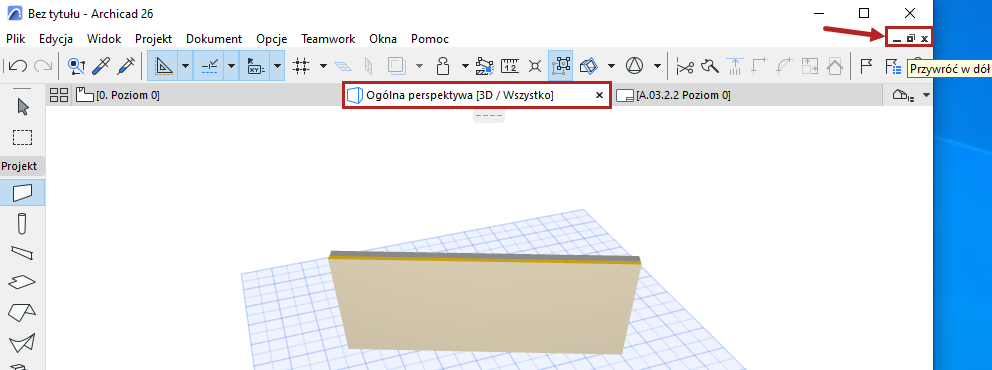
Task: Toggle the XY cursor snap button
Action: 256,65
